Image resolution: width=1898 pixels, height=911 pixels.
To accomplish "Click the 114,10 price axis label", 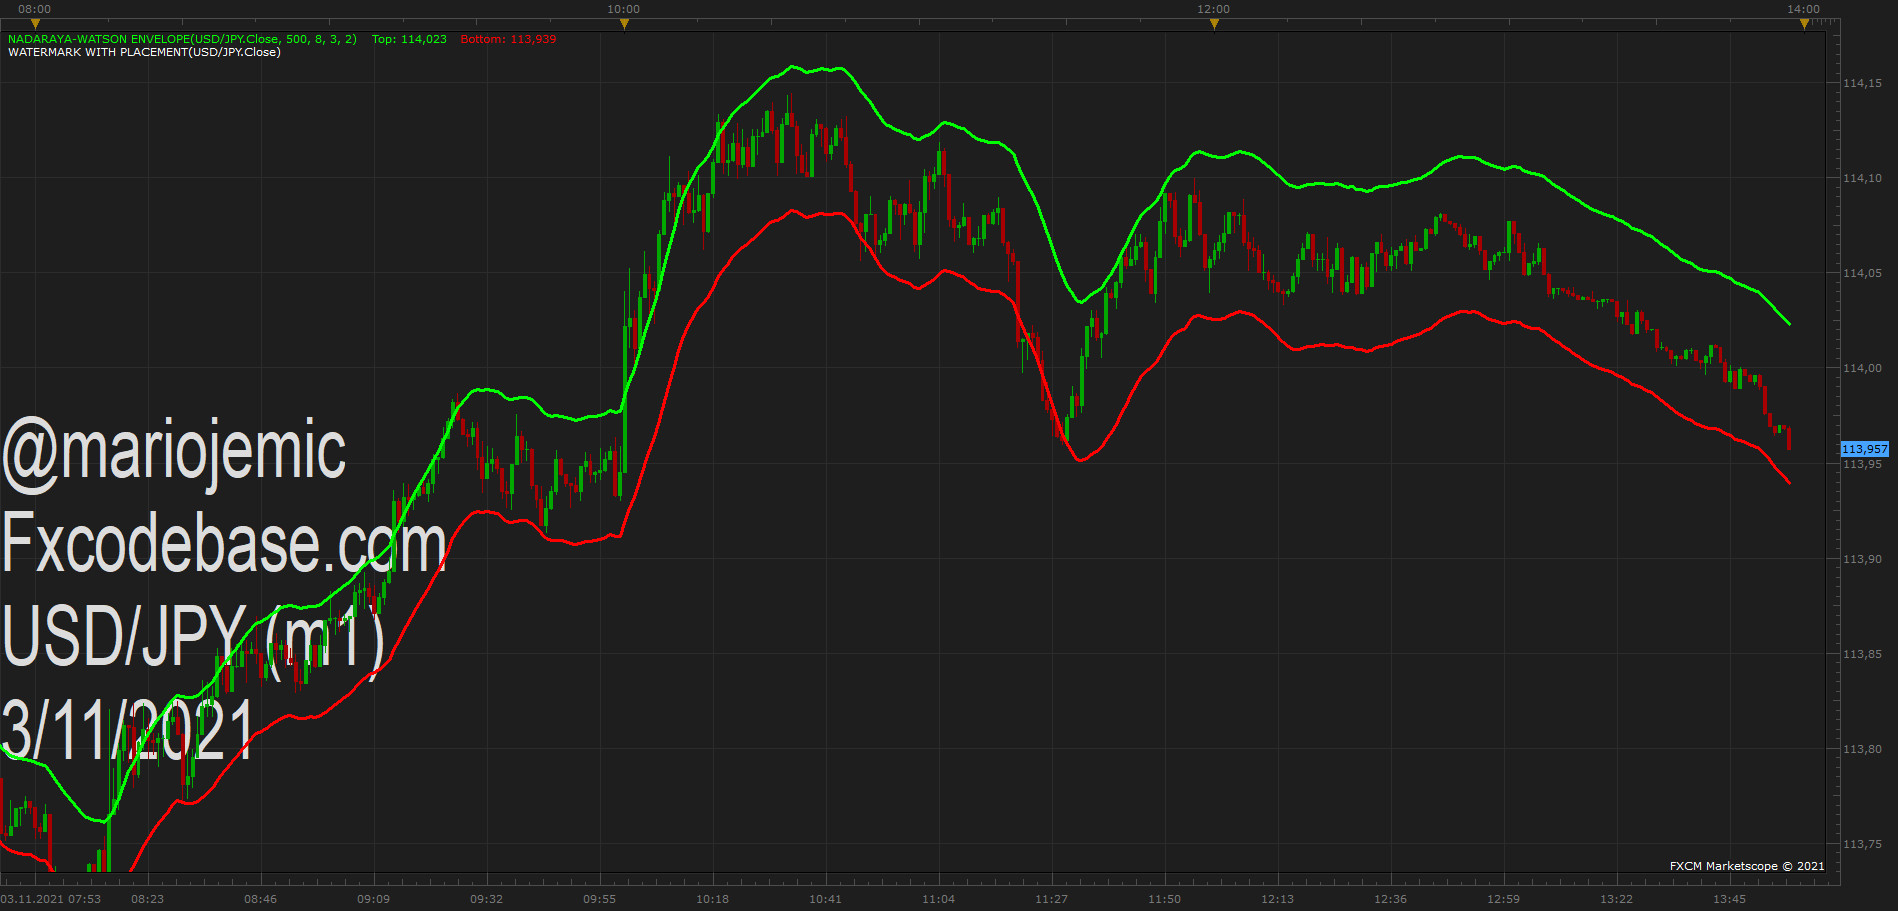I will 1862,178.
